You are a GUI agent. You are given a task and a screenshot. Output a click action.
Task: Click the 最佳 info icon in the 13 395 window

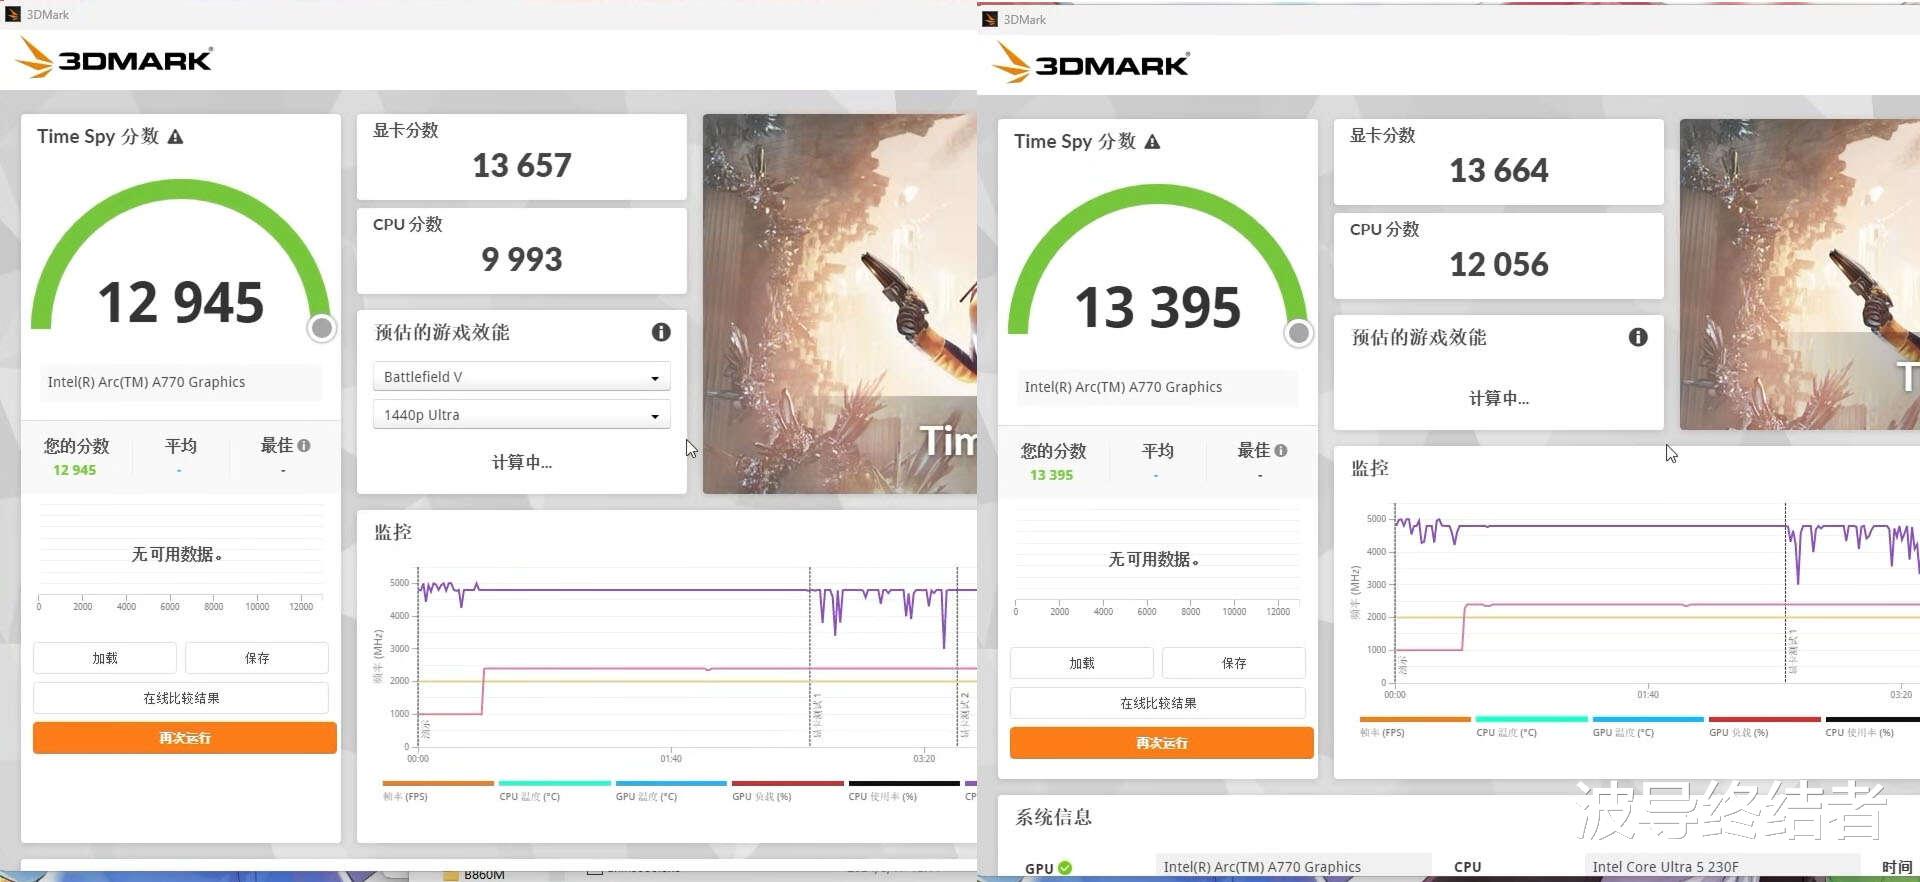pyautogui.click(x=1281, y=451)
